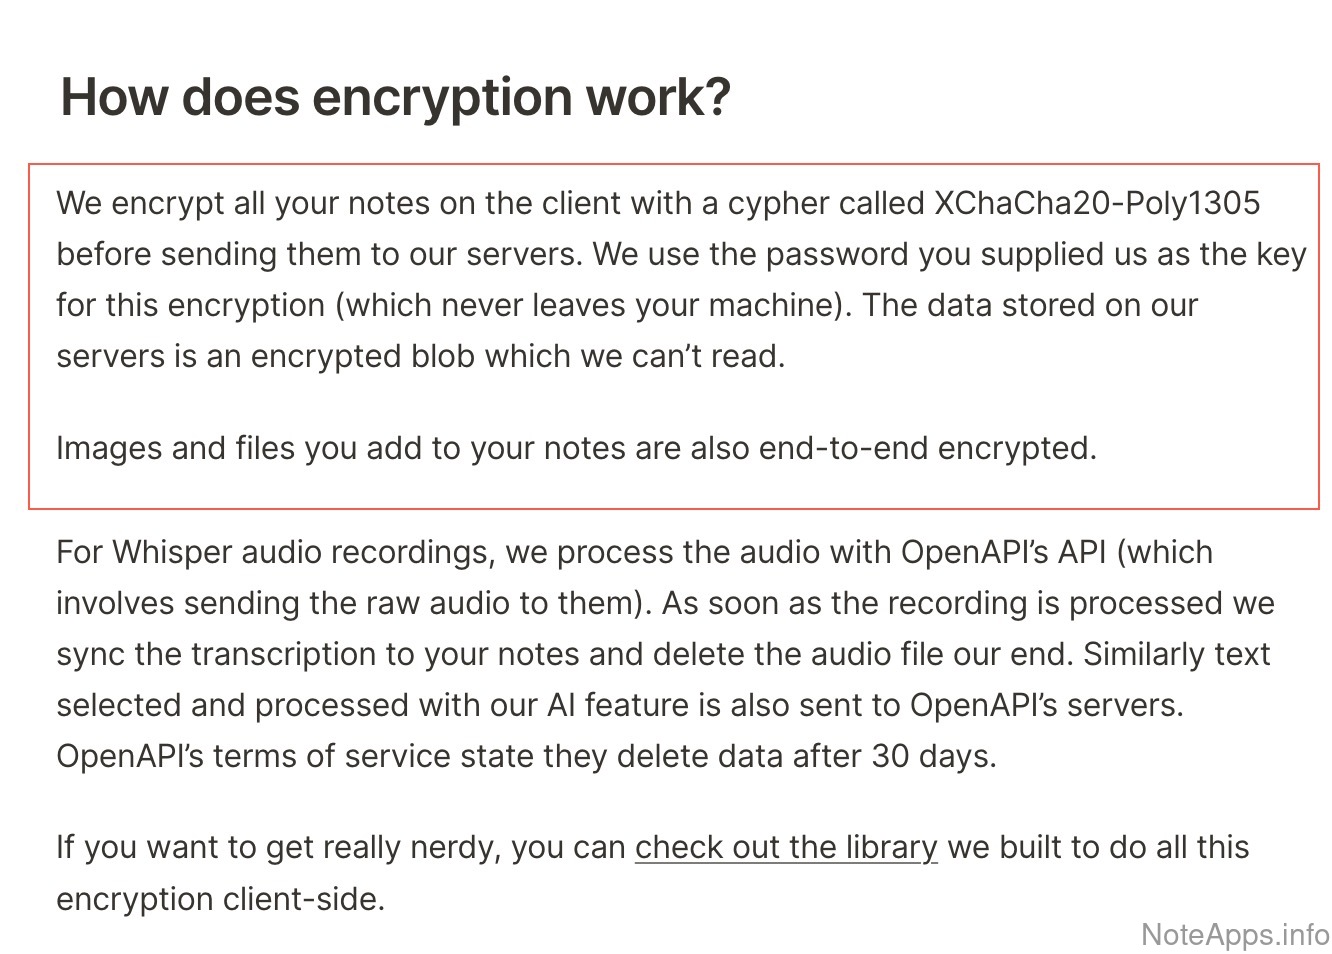
Task: Click the word 'XChaCha20-Poly1305' in the first paragraph
Action: (x=1096, y=203)
